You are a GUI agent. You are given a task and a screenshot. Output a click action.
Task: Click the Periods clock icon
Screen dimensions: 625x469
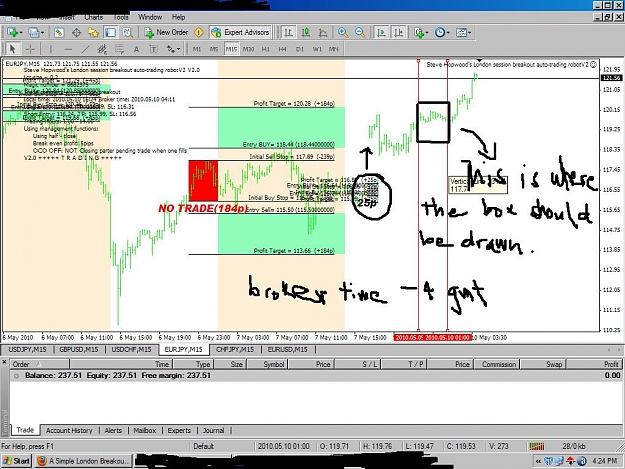tap(440, 33)
